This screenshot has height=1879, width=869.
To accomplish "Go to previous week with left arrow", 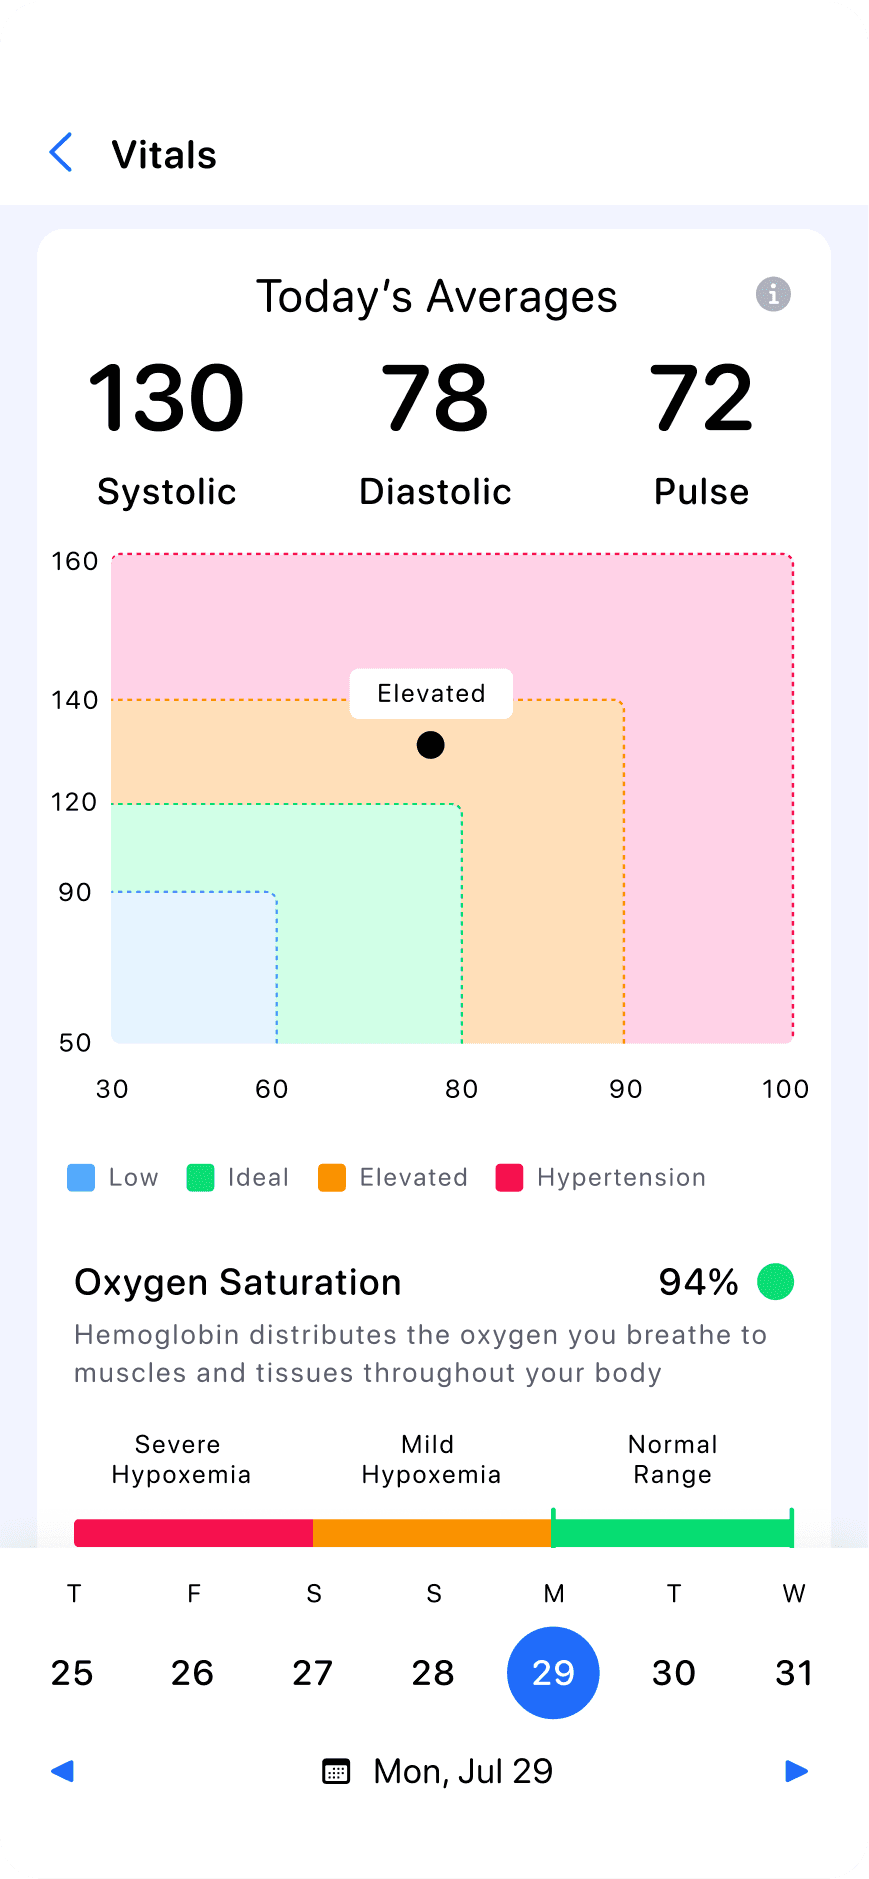I will [62, 1771].
